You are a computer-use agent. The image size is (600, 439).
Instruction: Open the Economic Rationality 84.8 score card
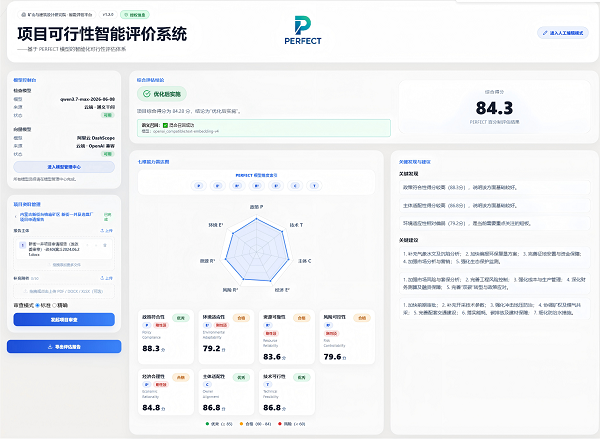(x=166, y=392)
